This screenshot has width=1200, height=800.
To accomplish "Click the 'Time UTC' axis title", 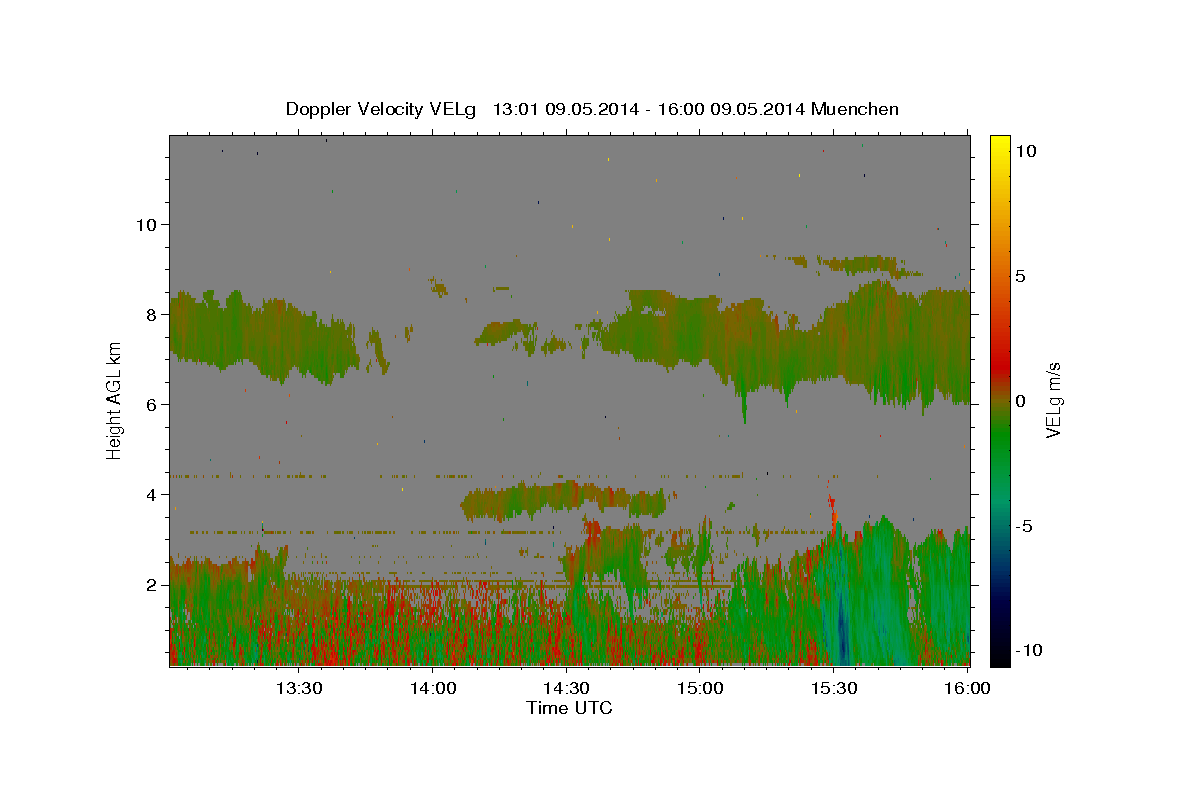I will coord(569,709).
